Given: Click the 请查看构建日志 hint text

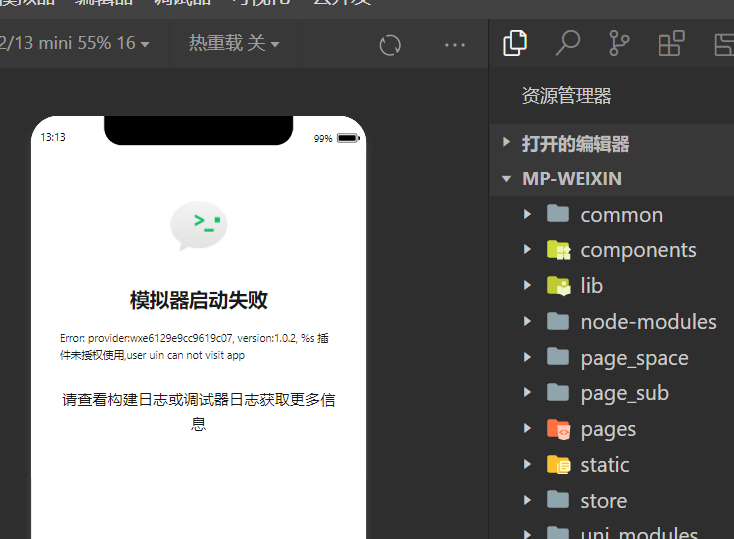Looking at the screenshot, I should (198, 412).
